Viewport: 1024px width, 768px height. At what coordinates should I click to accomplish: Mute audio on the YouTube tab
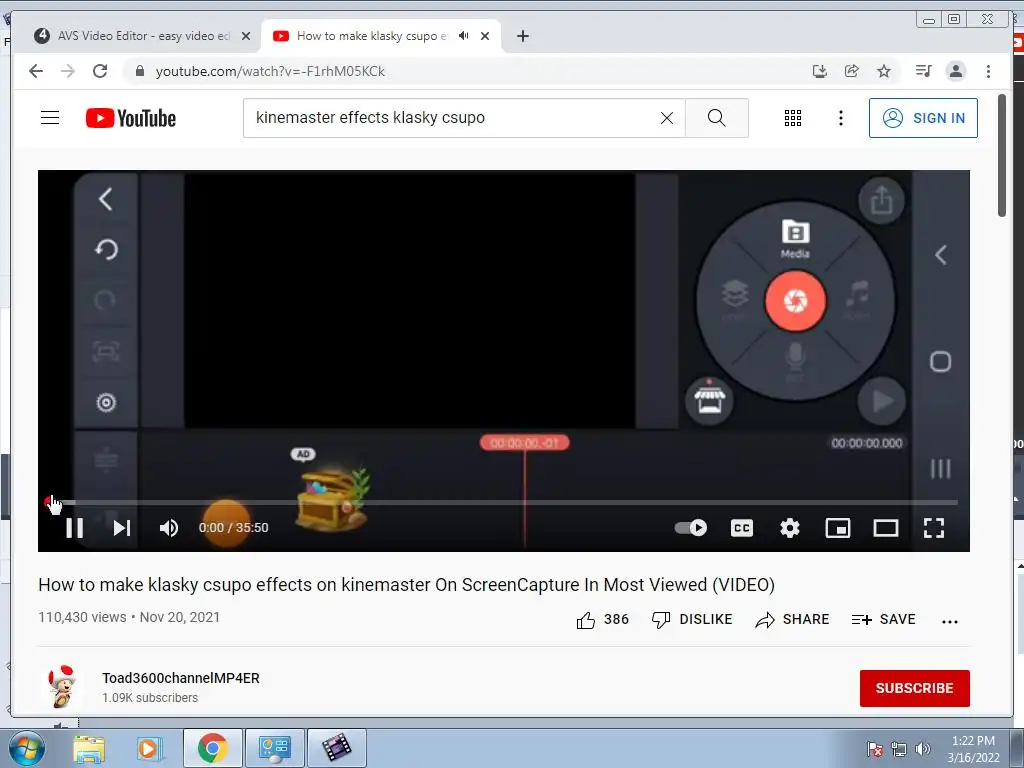click(x=464, y=36)
